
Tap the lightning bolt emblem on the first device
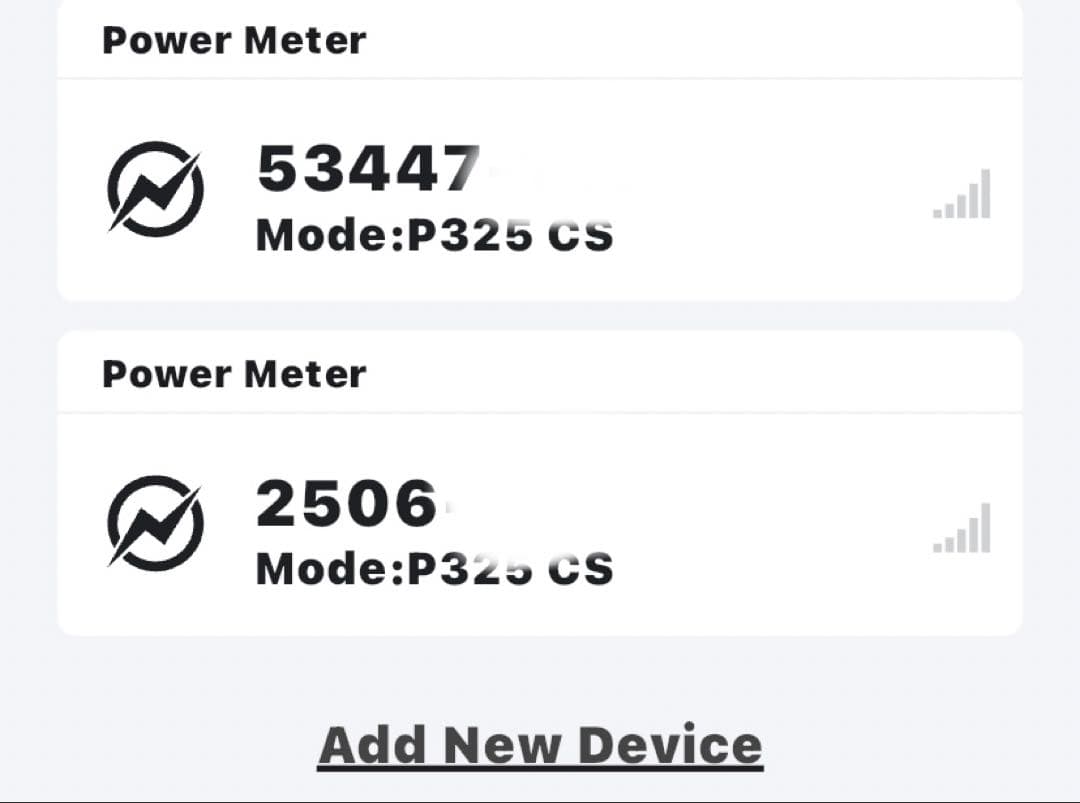pyautogui.click(x=155, y=190)
